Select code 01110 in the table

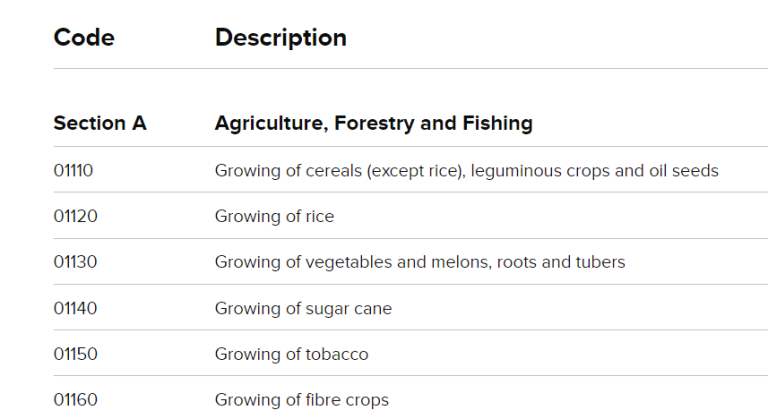[73, 171]
